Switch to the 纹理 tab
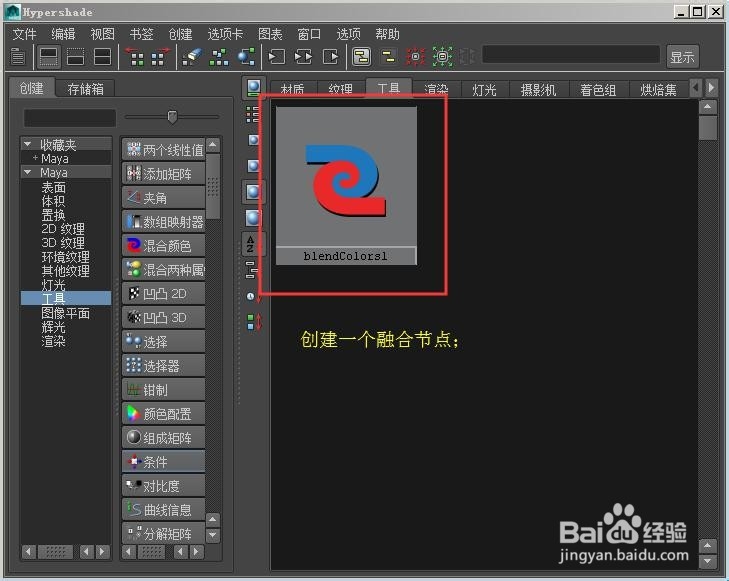 point(341,89)
